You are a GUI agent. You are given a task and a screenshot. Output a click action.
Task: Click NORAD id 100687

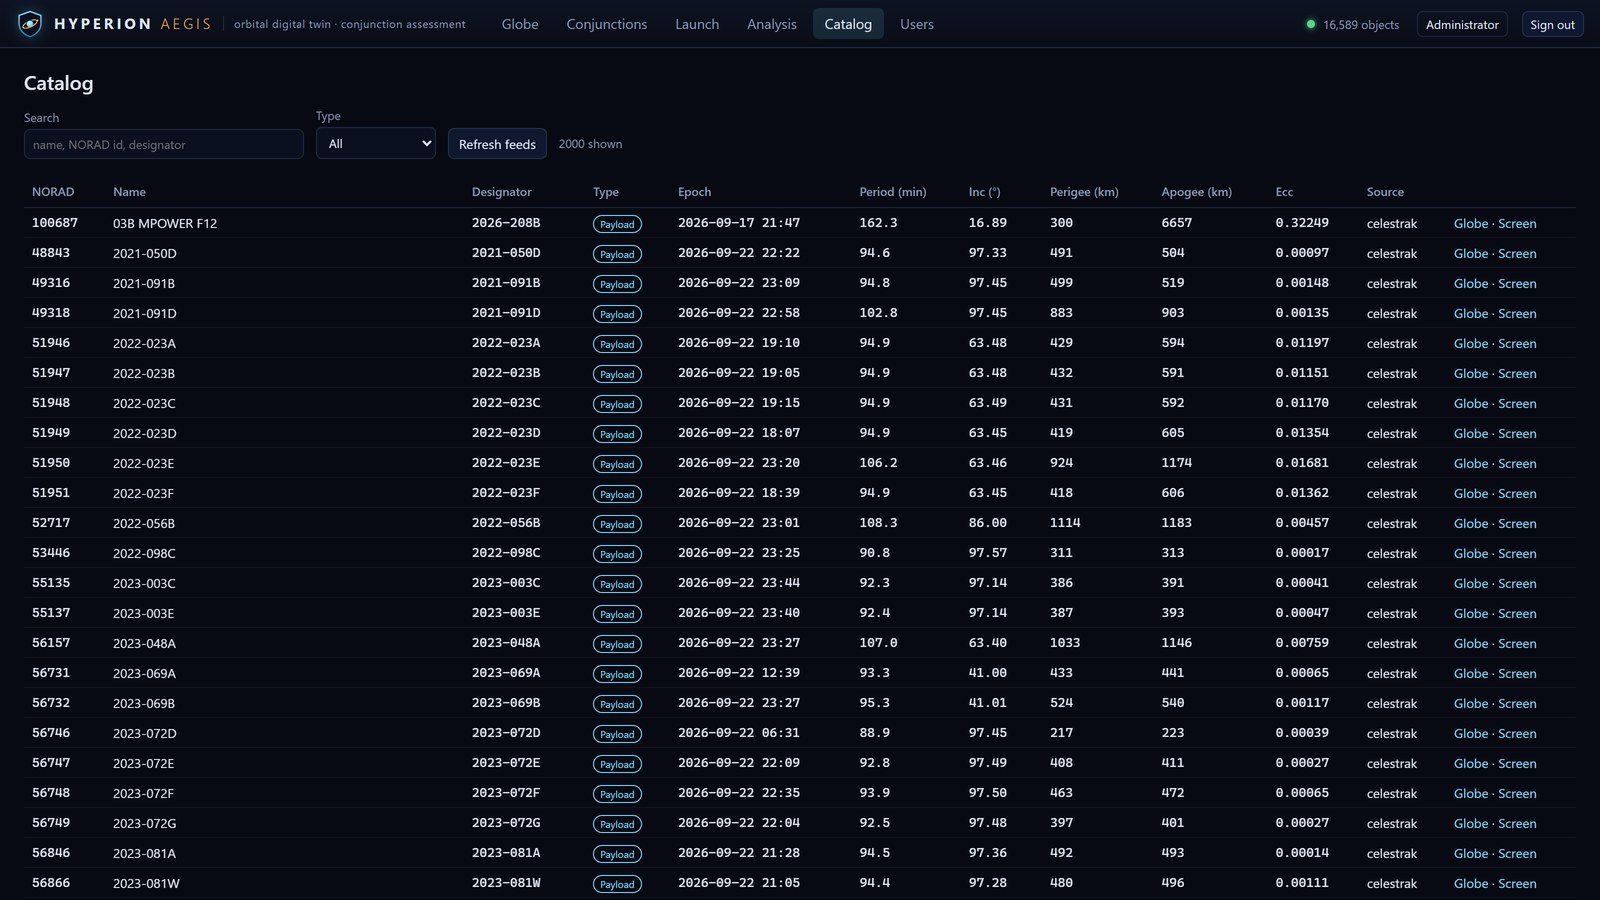click(x=55, y=223)
